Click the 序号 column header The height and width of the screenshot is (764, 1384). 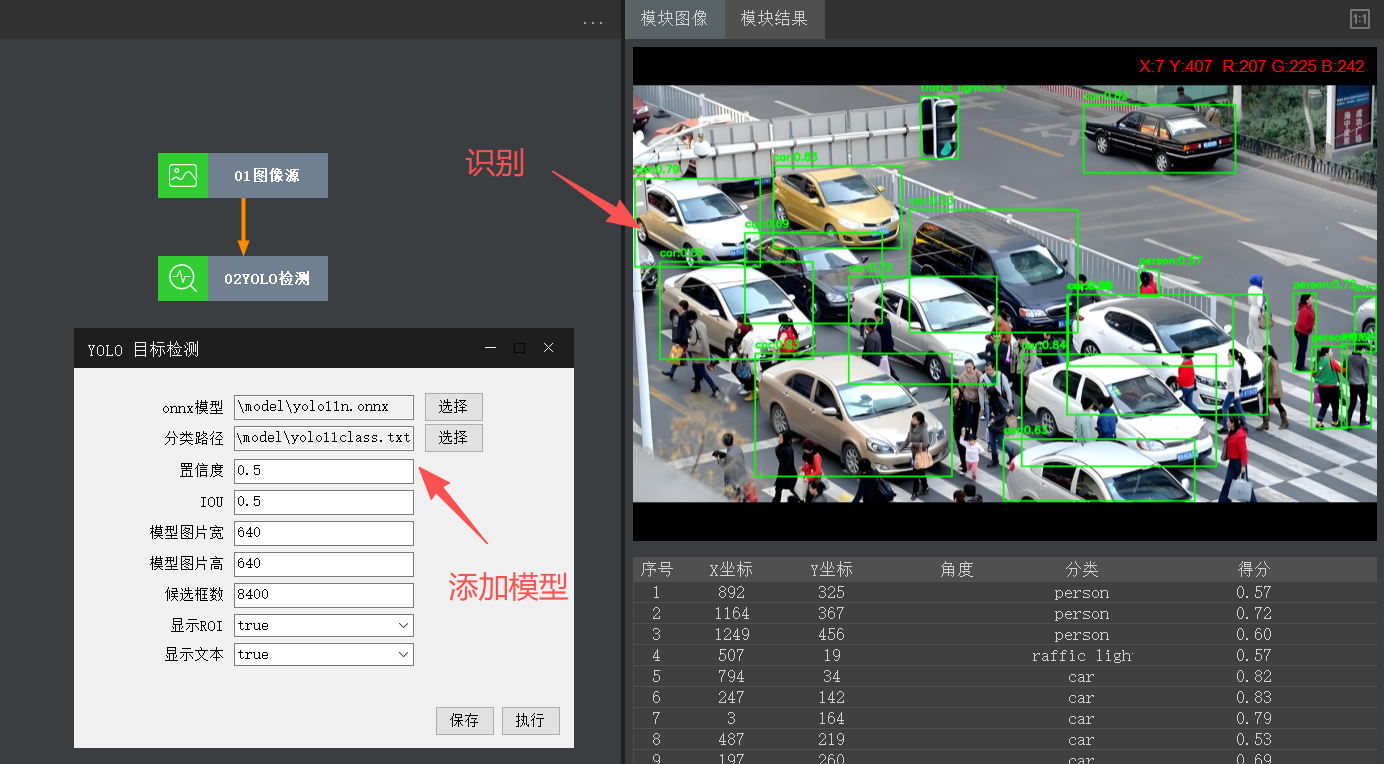tap(657, 569)
